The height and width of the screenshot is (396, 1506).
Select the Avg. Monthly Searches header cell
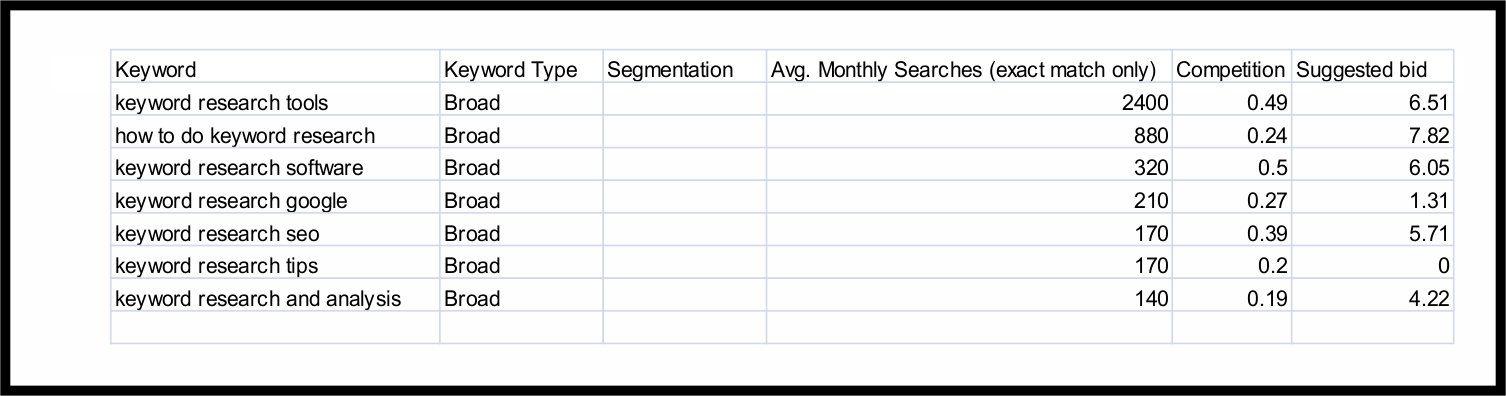pyautogui.click(x=969, y=69)
